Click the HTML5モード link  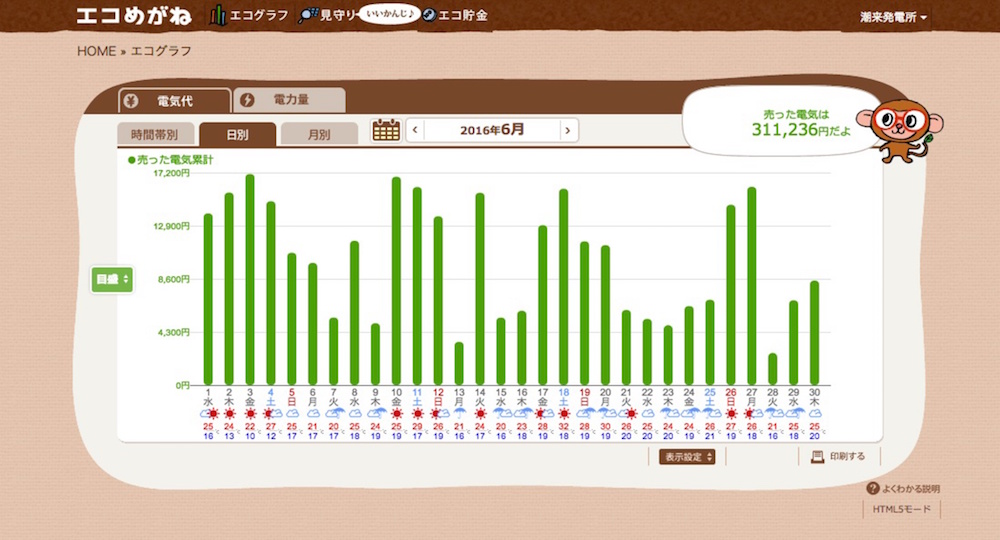(x=901, y=509)
